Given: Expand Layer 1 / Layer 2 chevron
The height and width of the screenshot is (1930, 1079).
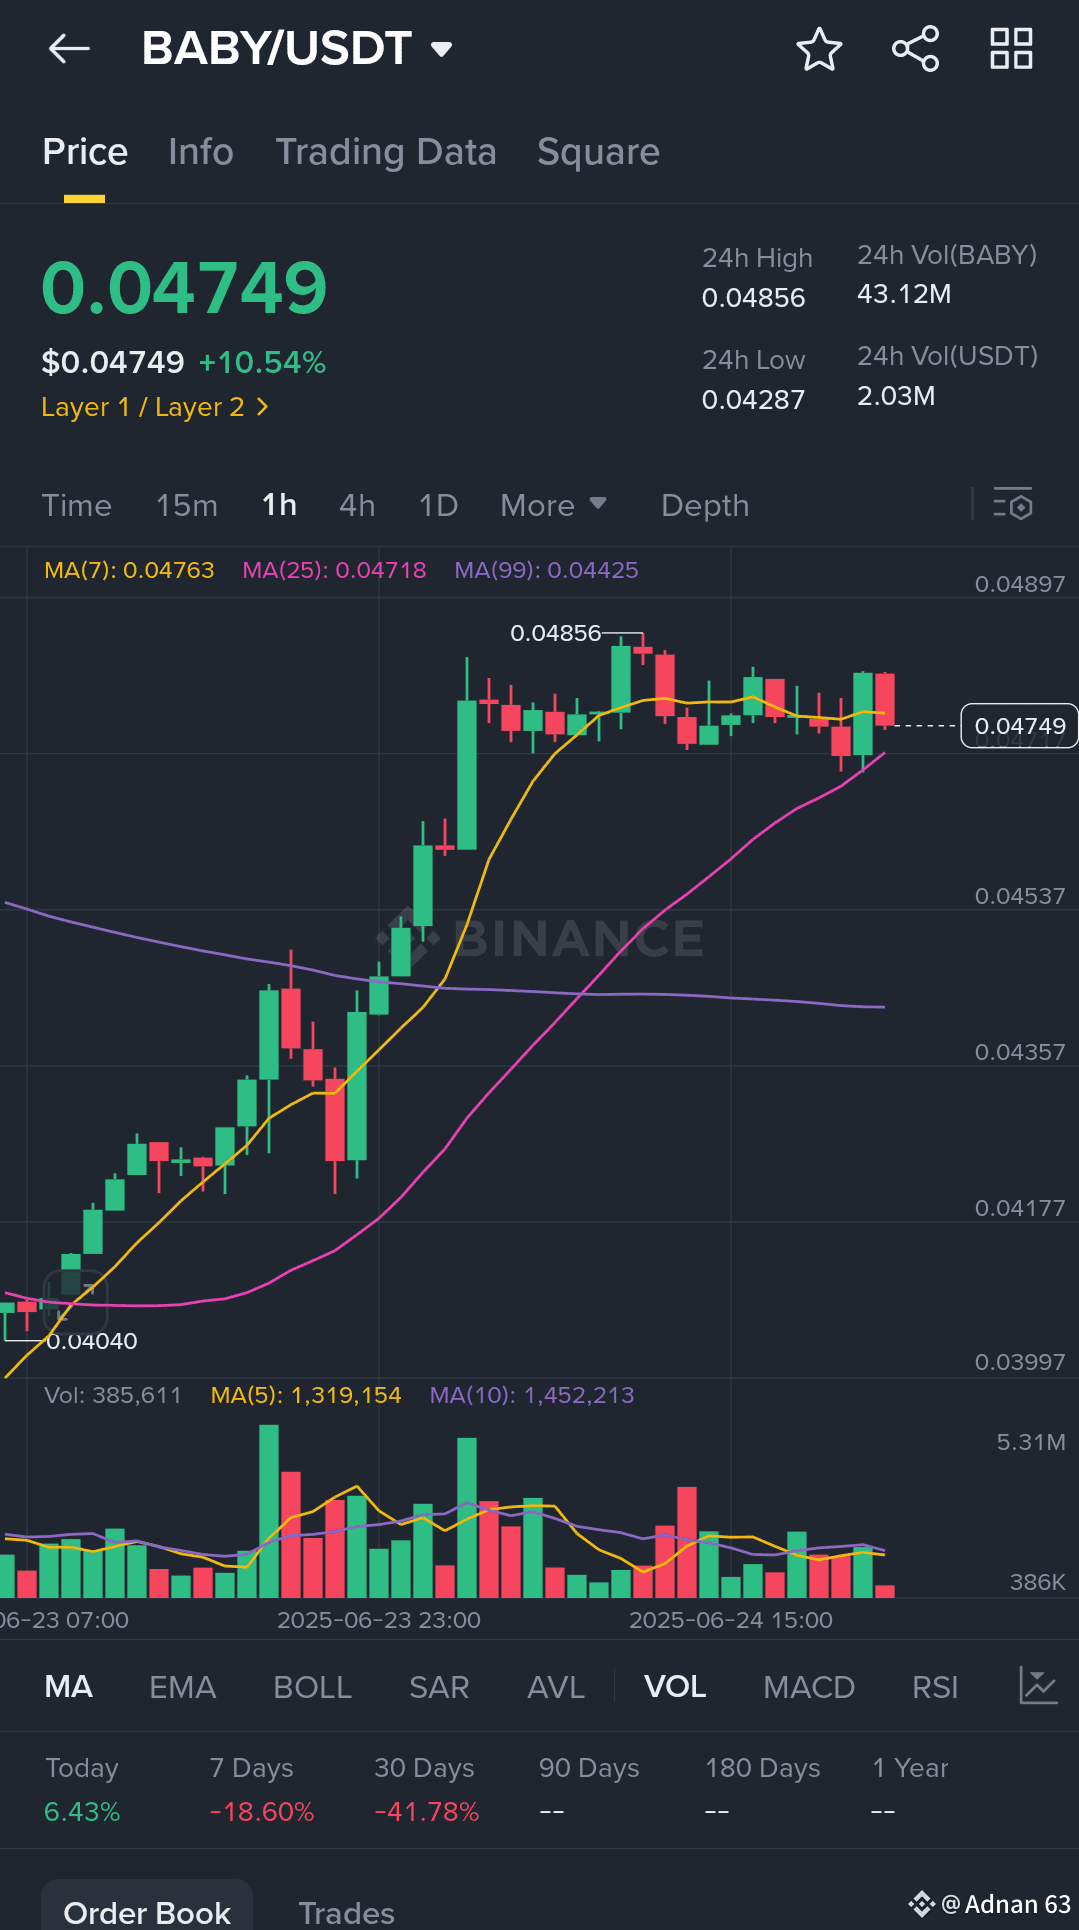Looking at the screenshot, I should point(262,407).
